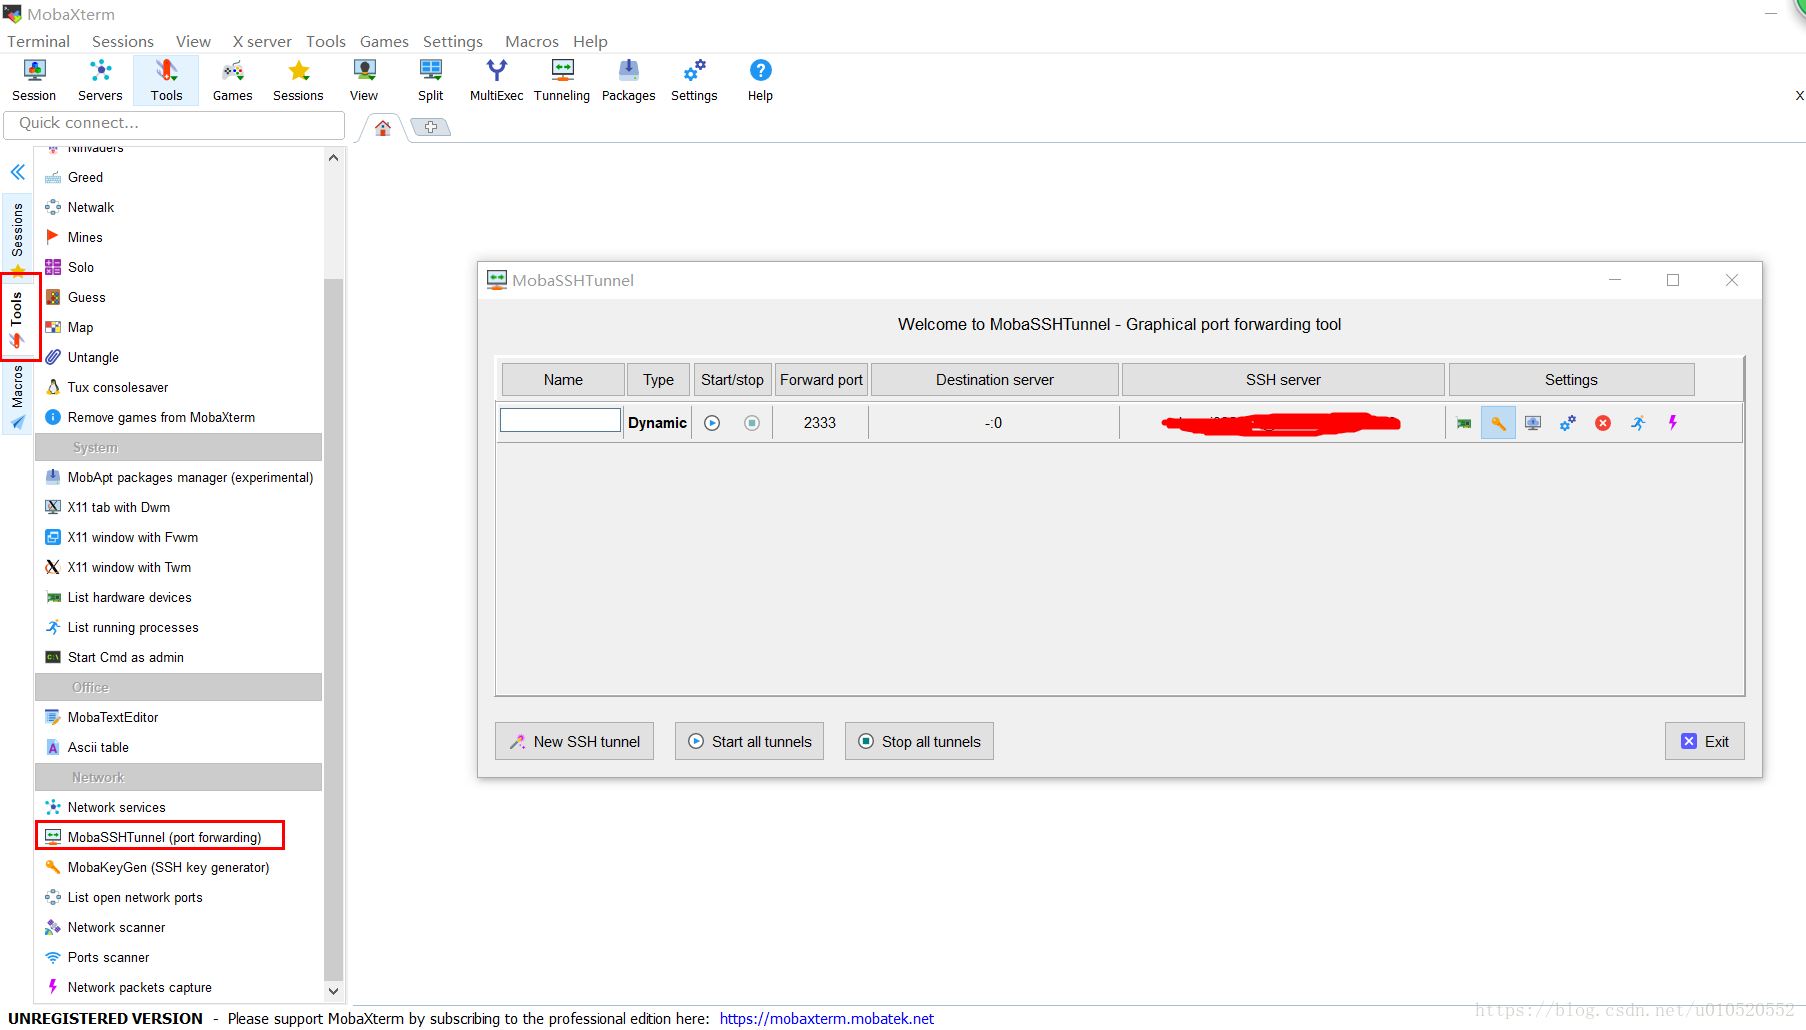Click the Quick connect input field
Viewport: 1806px width, 1030px height.
tap(174, 123)
